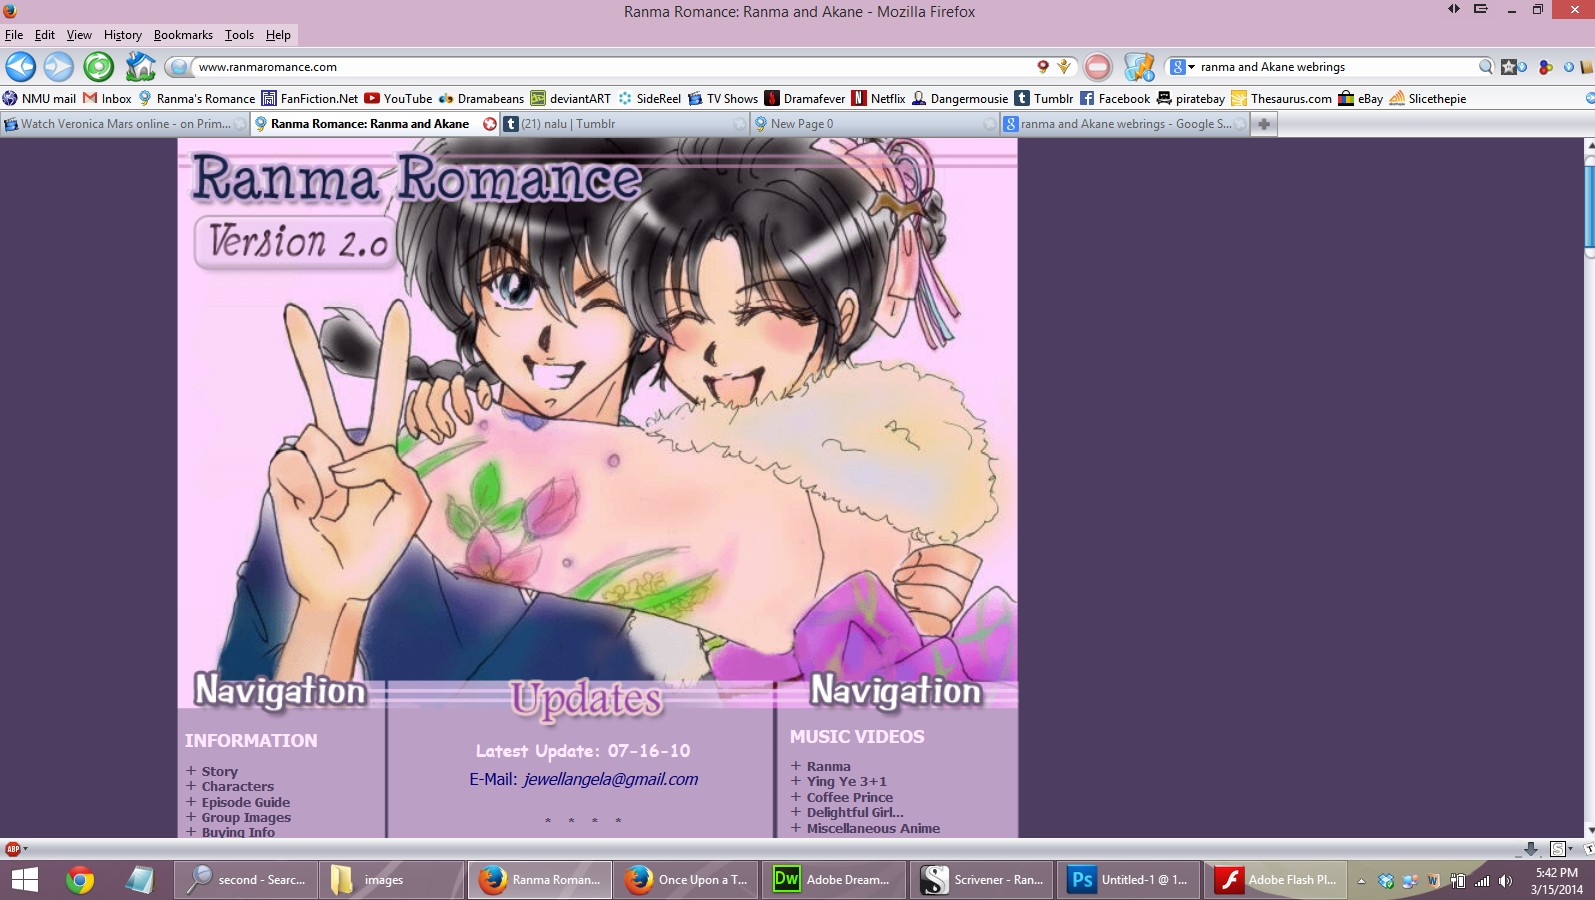Open the Coffee Prince music videos link
This screenshot has height=900, width=1595.
849,797
